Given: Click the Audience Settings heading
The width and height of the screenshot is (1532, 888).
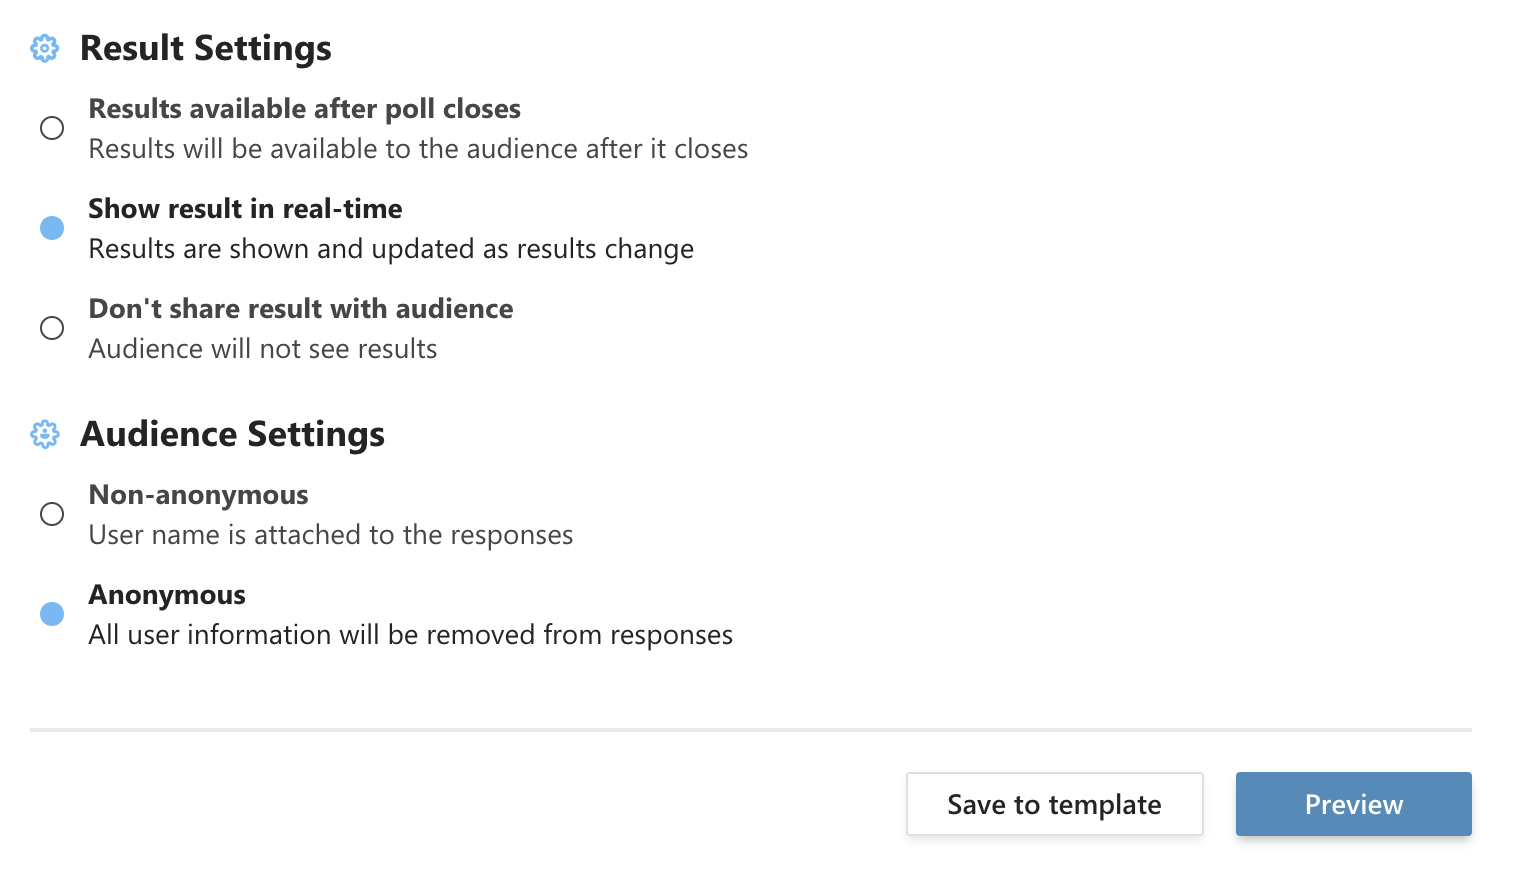Looking at the screenshot, I should 232,434.
